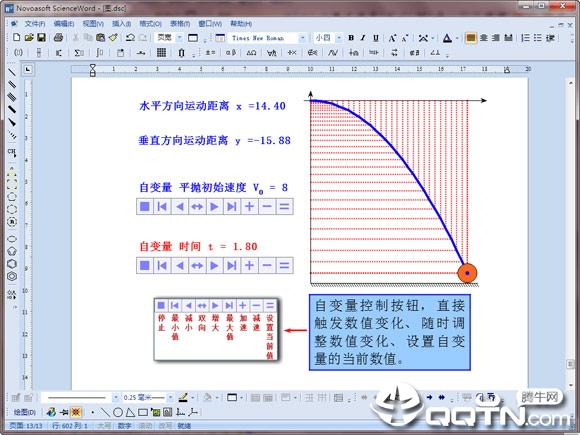Jump V0 variable to its minimum value

162,206
